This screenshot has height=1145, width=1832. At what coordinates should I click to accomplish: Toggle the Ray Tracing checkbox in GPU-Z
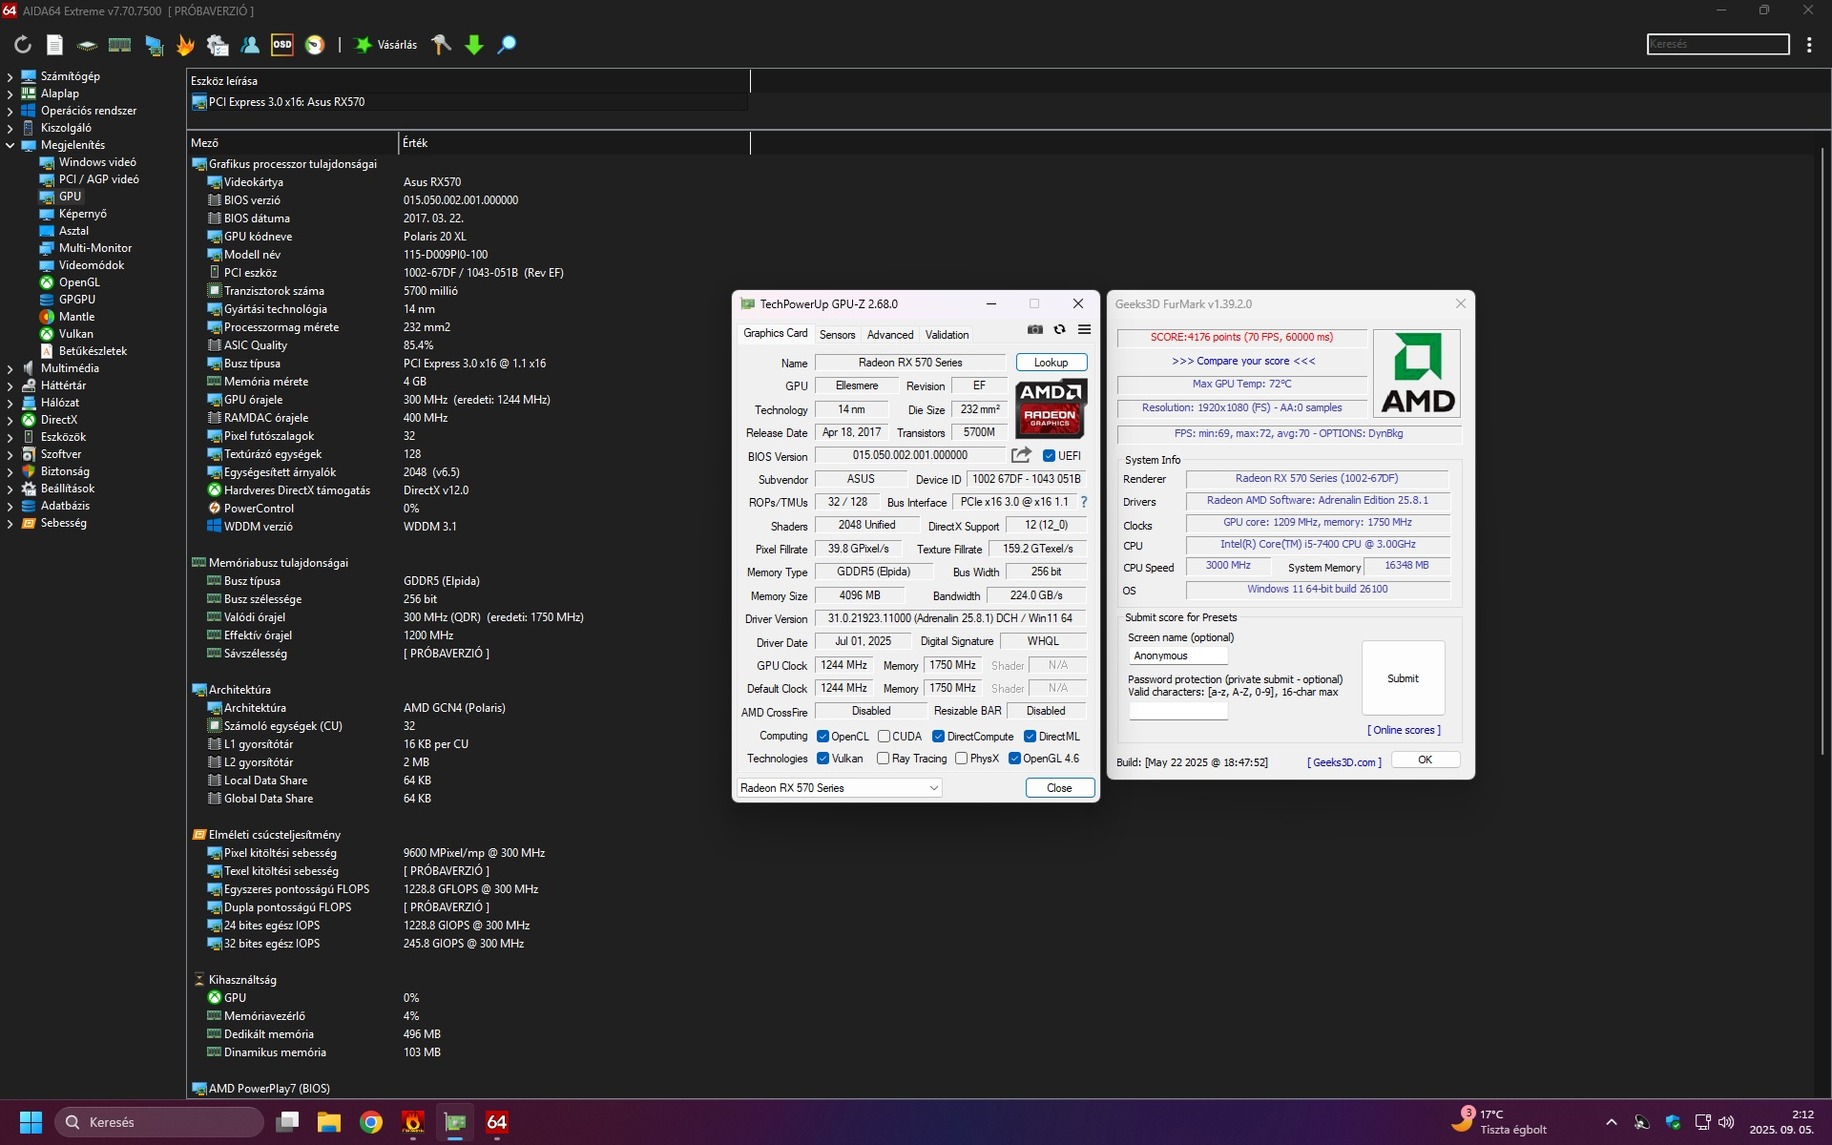tap(883, 759)
